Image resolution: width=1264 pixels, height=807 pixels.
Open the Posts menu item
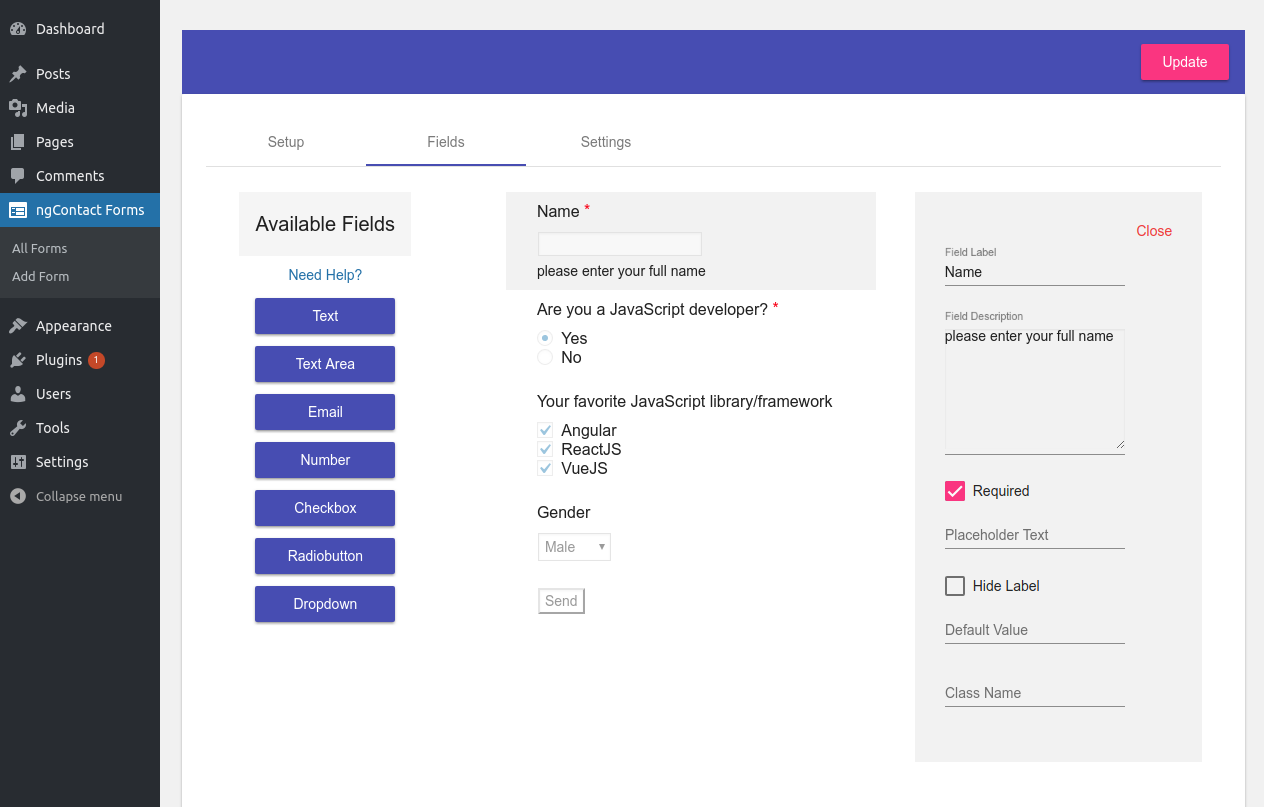click(x=80, y=74)
